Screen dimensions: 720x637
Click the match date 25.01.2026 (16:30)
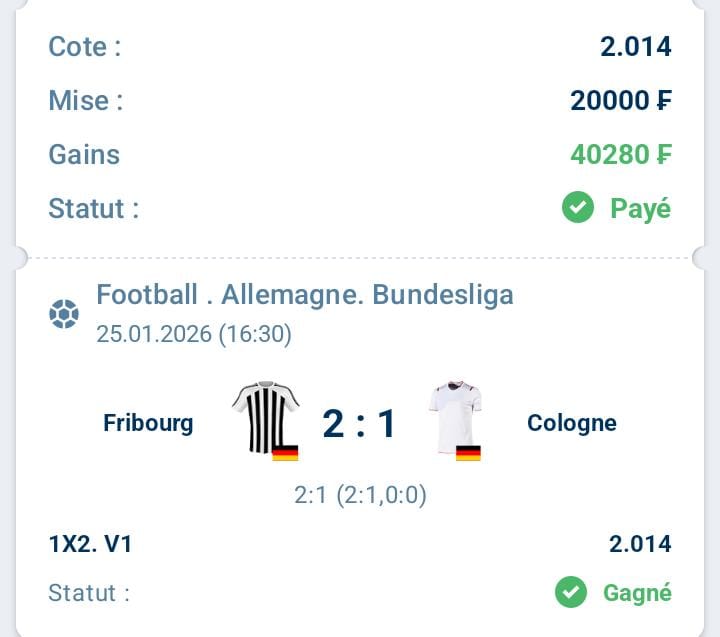[194, 334]
